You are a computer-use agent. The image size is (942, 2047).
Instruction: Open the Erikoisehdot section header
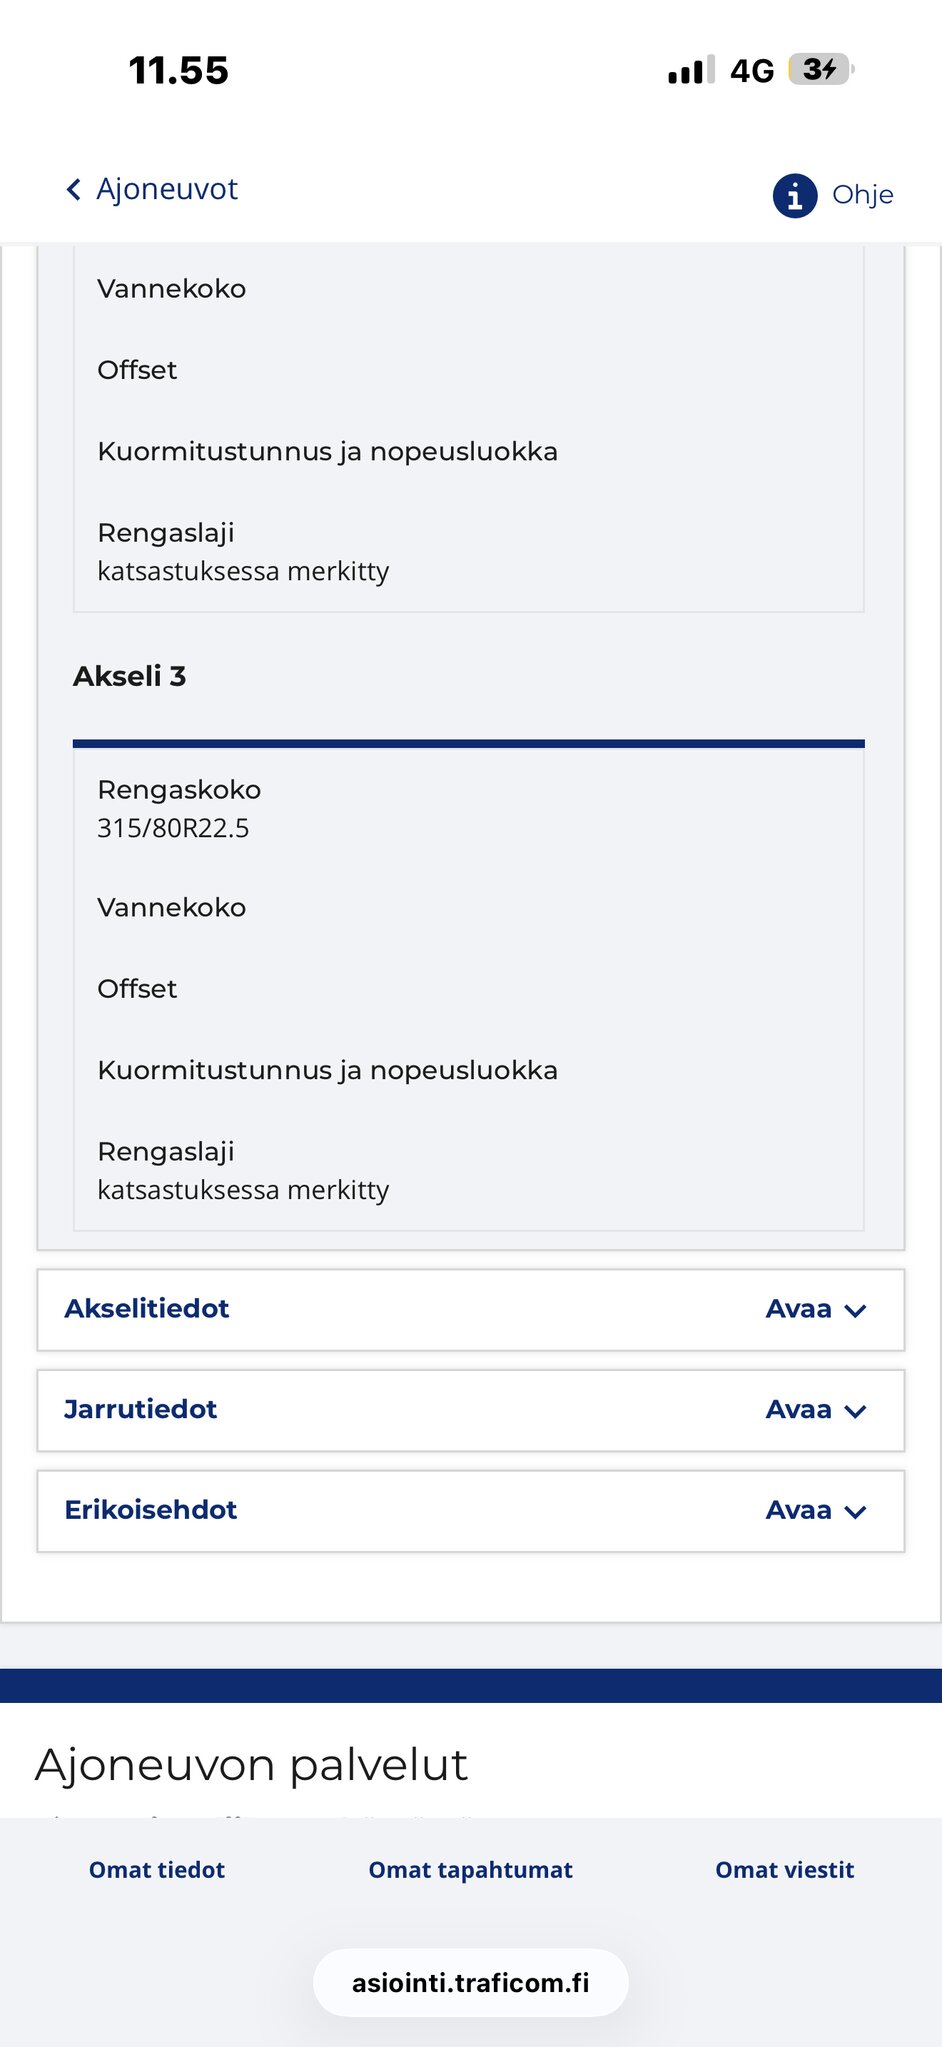tap(151, 1510)
